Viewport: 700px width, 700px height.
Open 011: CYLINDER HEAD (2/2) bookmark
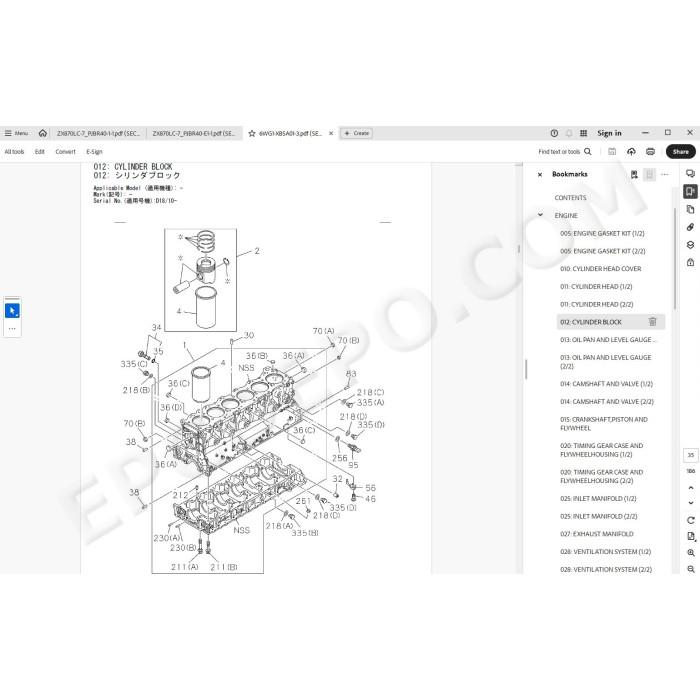[x=596, y=304]
